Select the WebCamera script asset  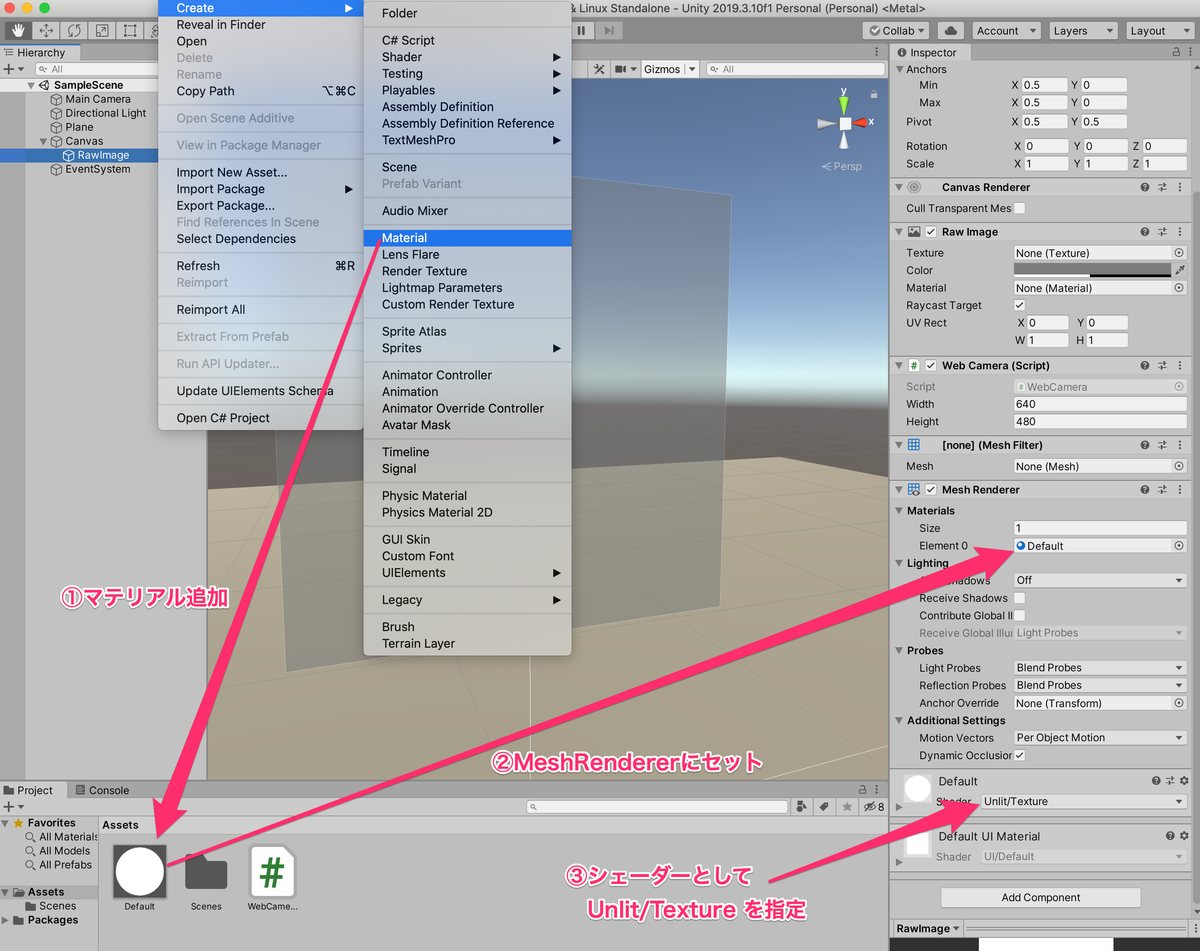click(272, 879)
